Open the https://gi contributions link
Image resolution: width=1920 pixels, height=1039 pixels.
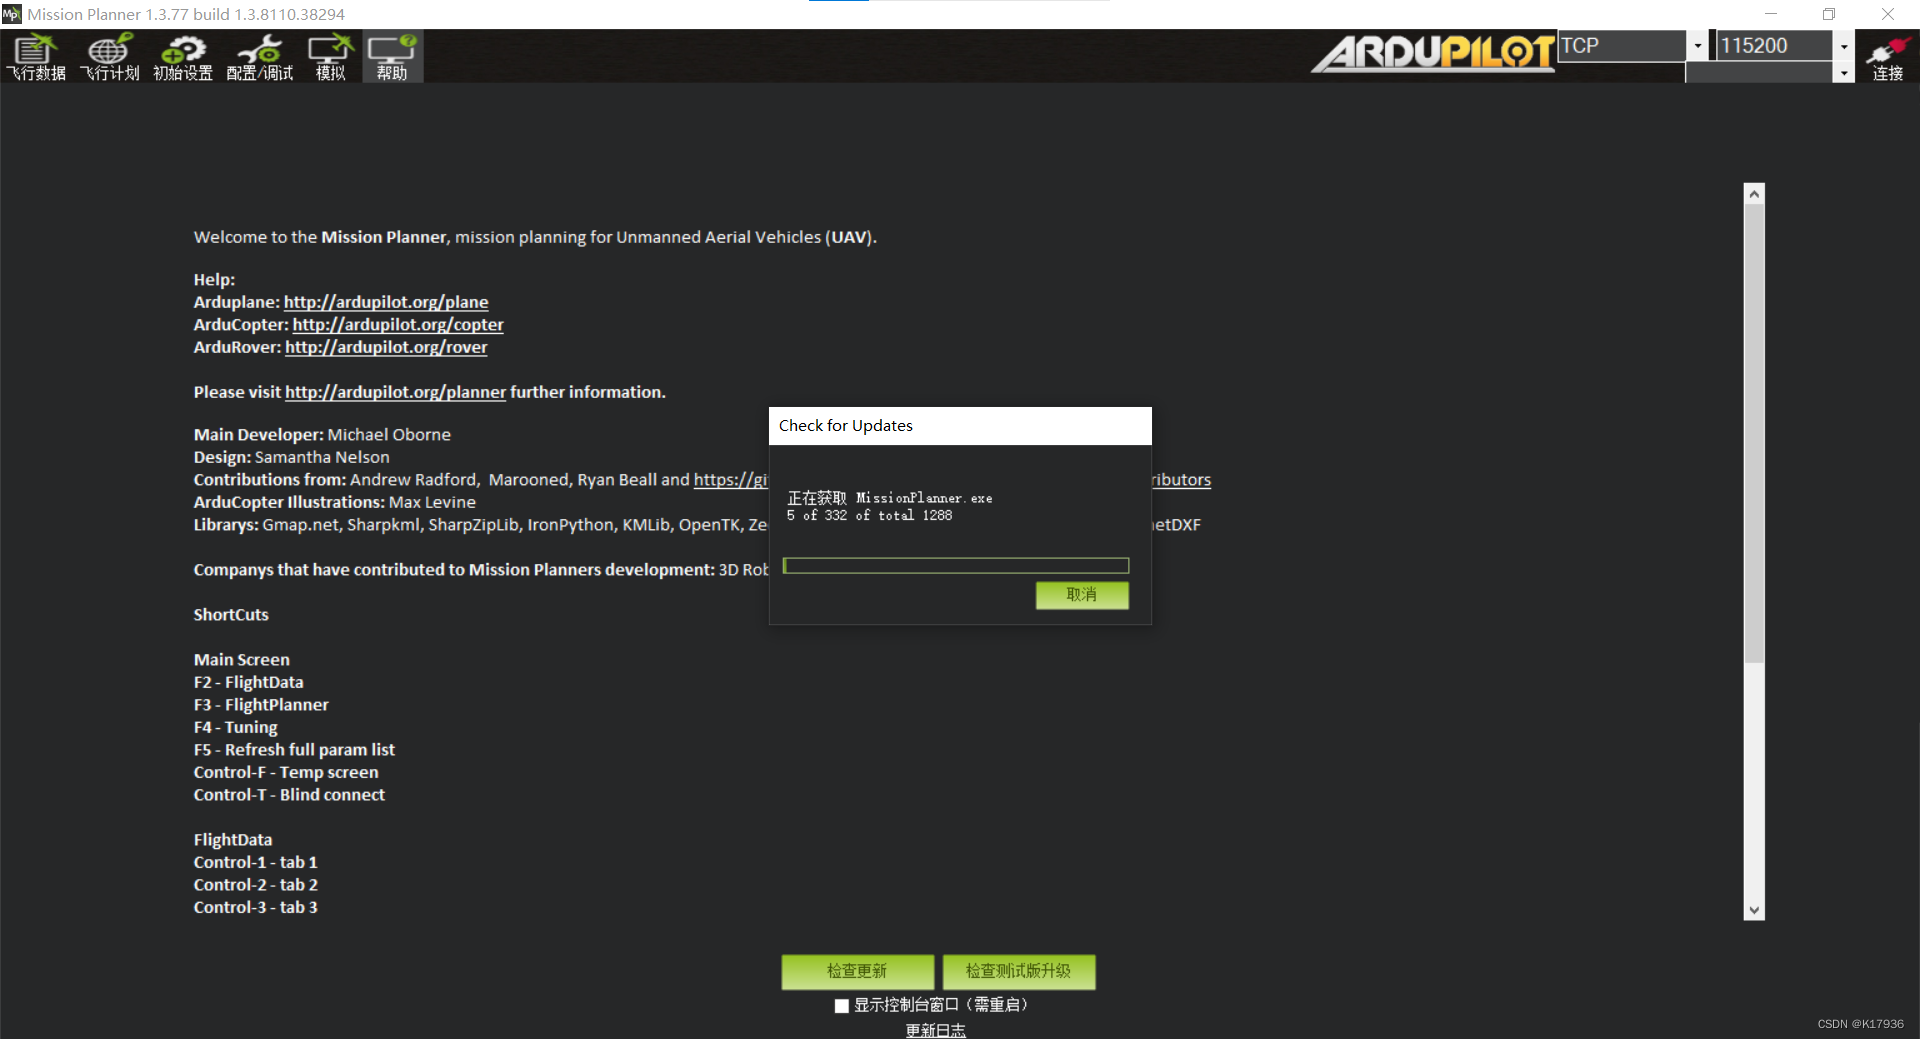click(x=731, y=480)
